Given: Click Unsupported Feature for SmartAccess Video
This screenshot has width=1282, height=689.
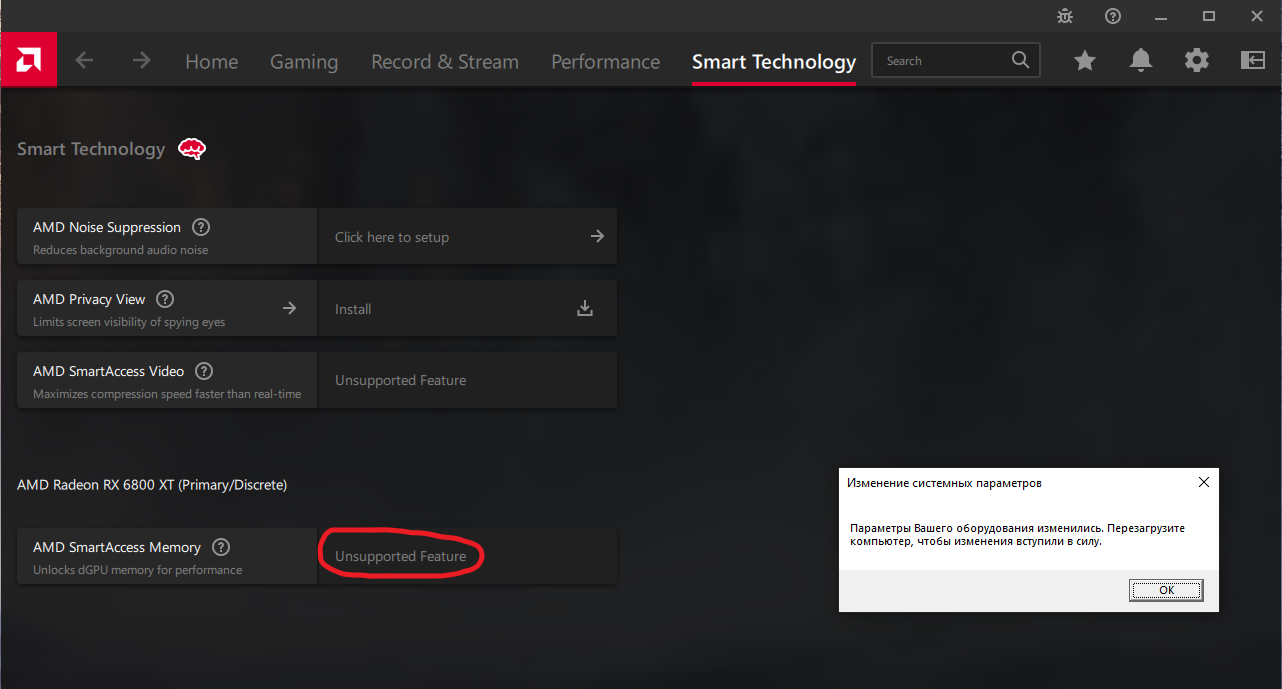Looking at the screenshot, I should (x=400, y=380).
